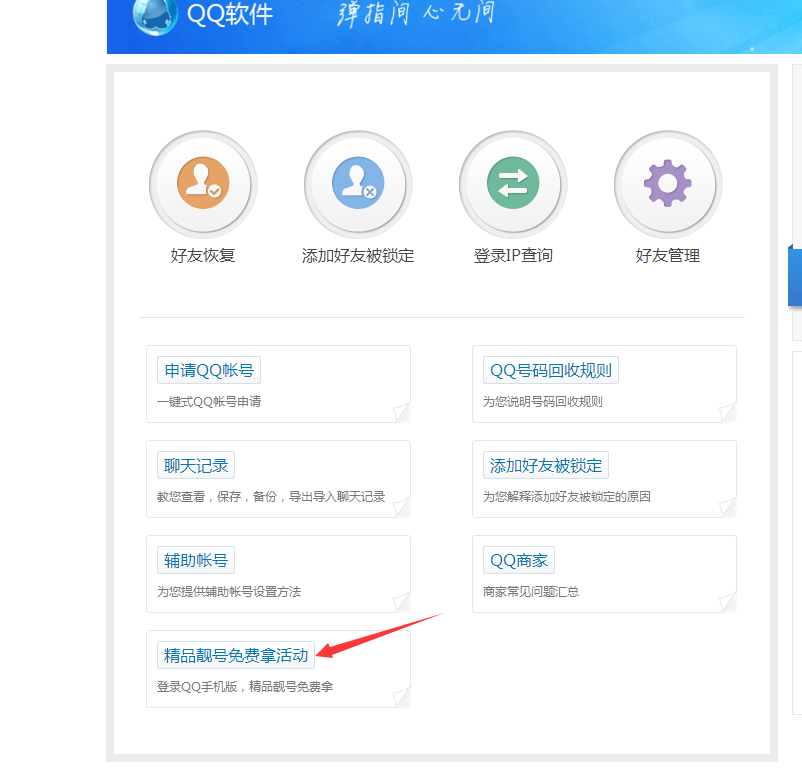Open the orange 好友恢复 icon

[203, 183]
